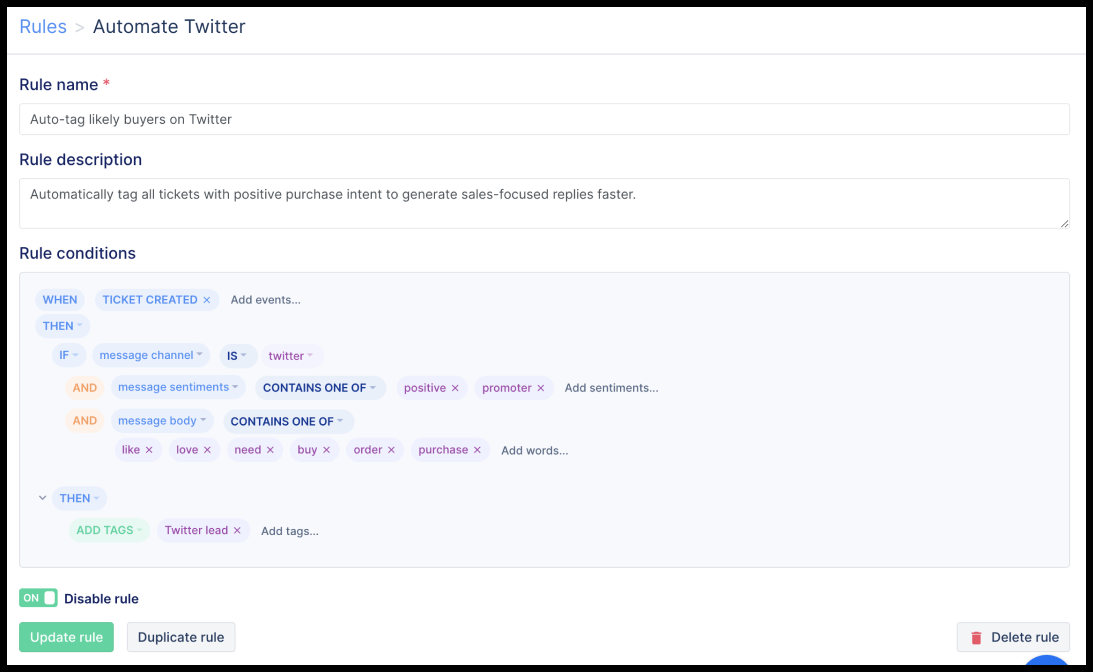Delete the word 'love' tag
Image resolution: width=1093 pixels, height=672 pixels.
207,450
